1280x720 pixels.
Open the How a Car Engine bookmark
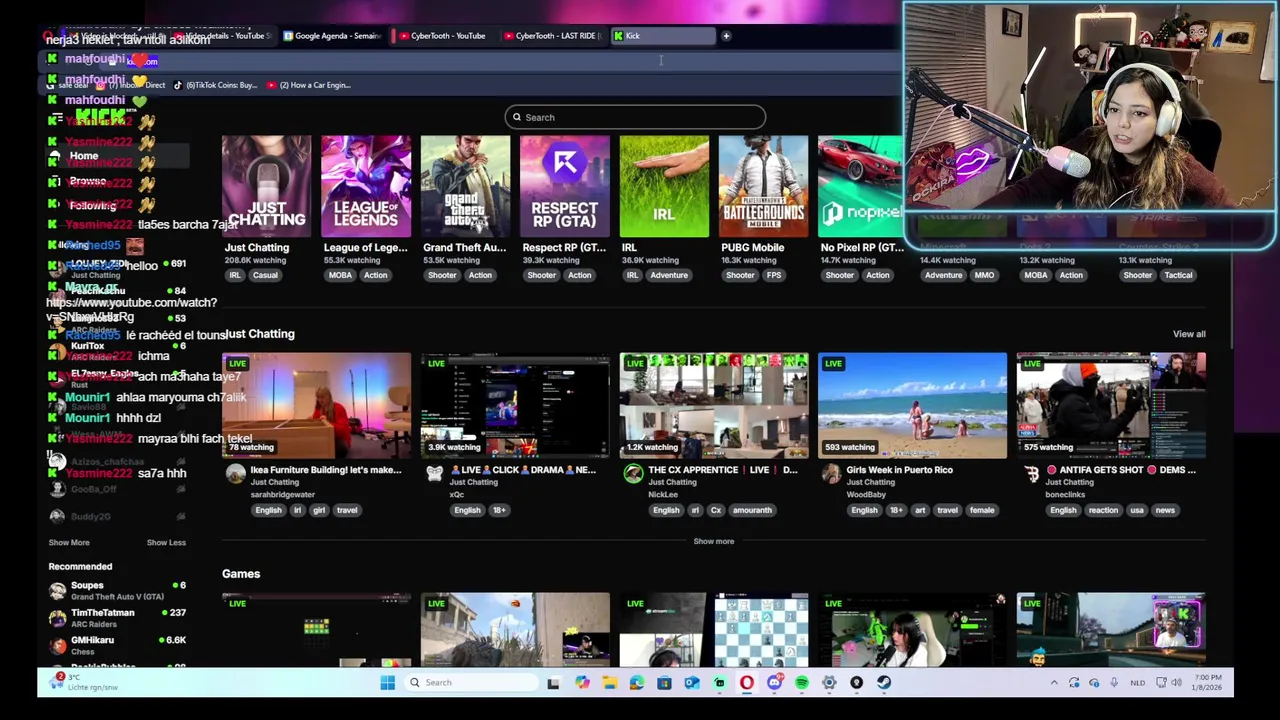point(308,85)
